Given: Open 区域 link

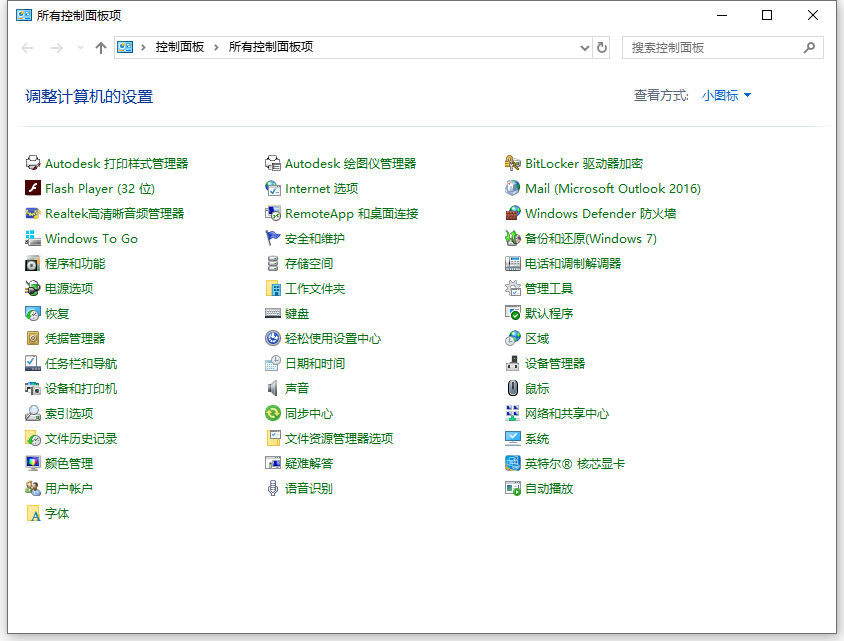Looking at the screenshot, I should point(537,339).
